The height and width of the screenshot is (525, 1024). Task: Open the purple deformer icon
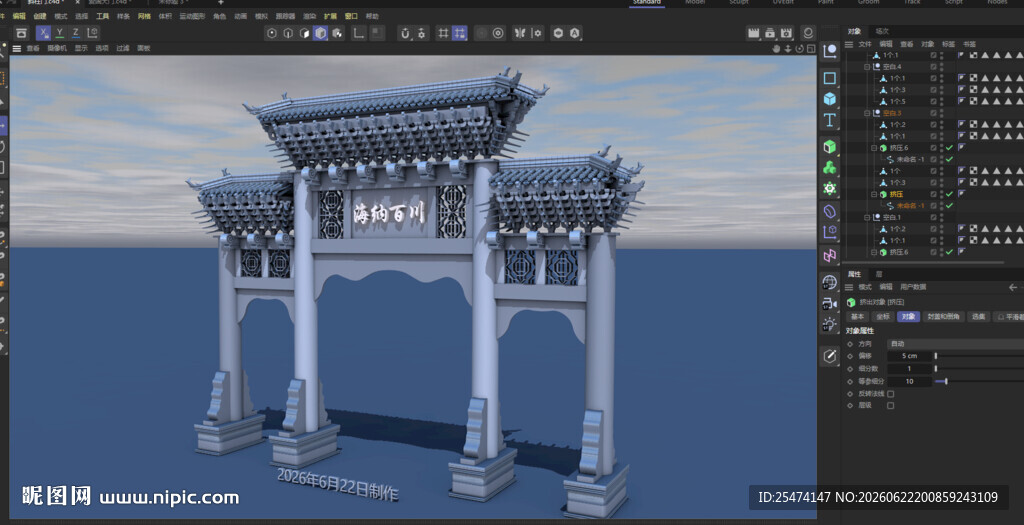[830, 212]
